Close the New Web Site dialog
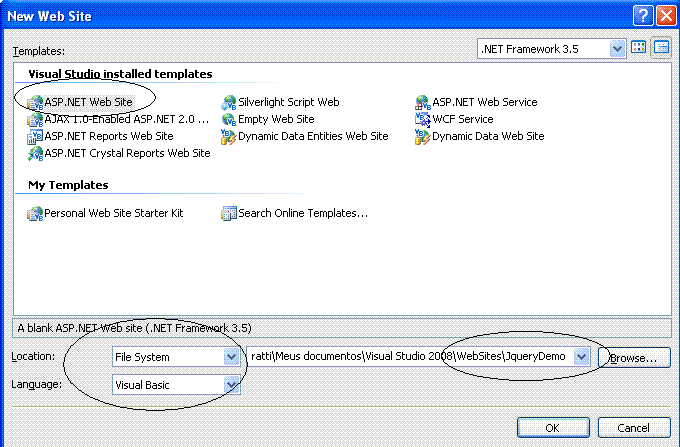 (667, 16)
